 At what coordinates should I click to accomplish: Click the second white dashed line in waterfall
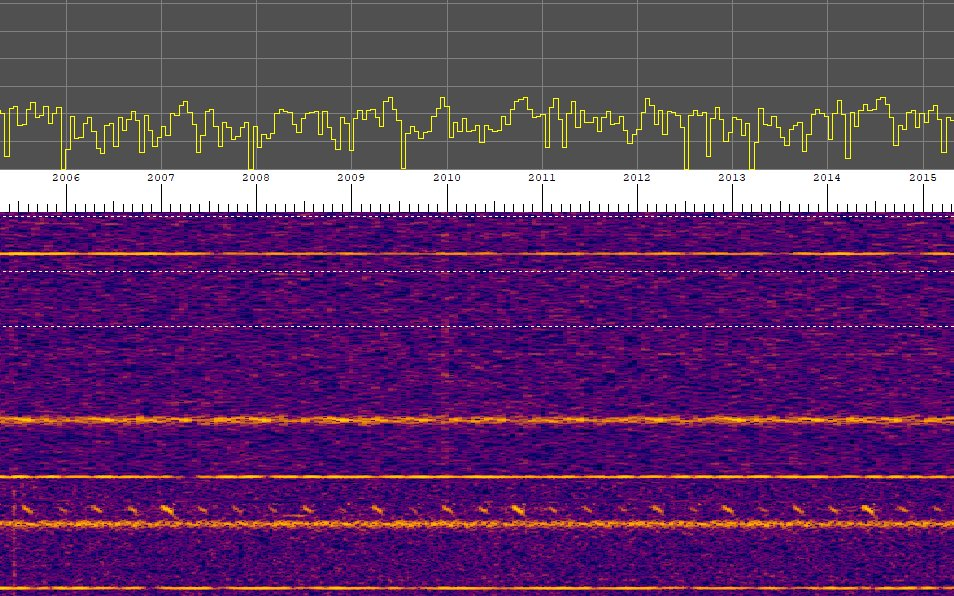(477, 271)
